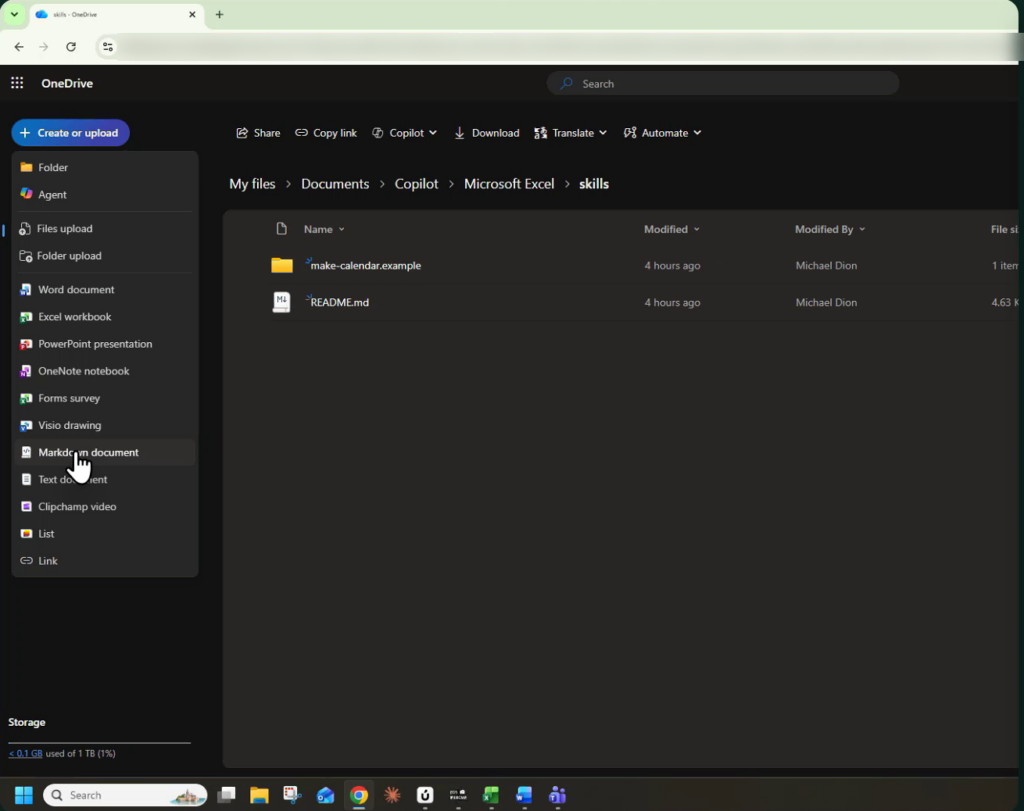This screenshot has width=1024, height=811.
Task: Click the README.md markdown file icon
Action: click(x=281, y=302)
